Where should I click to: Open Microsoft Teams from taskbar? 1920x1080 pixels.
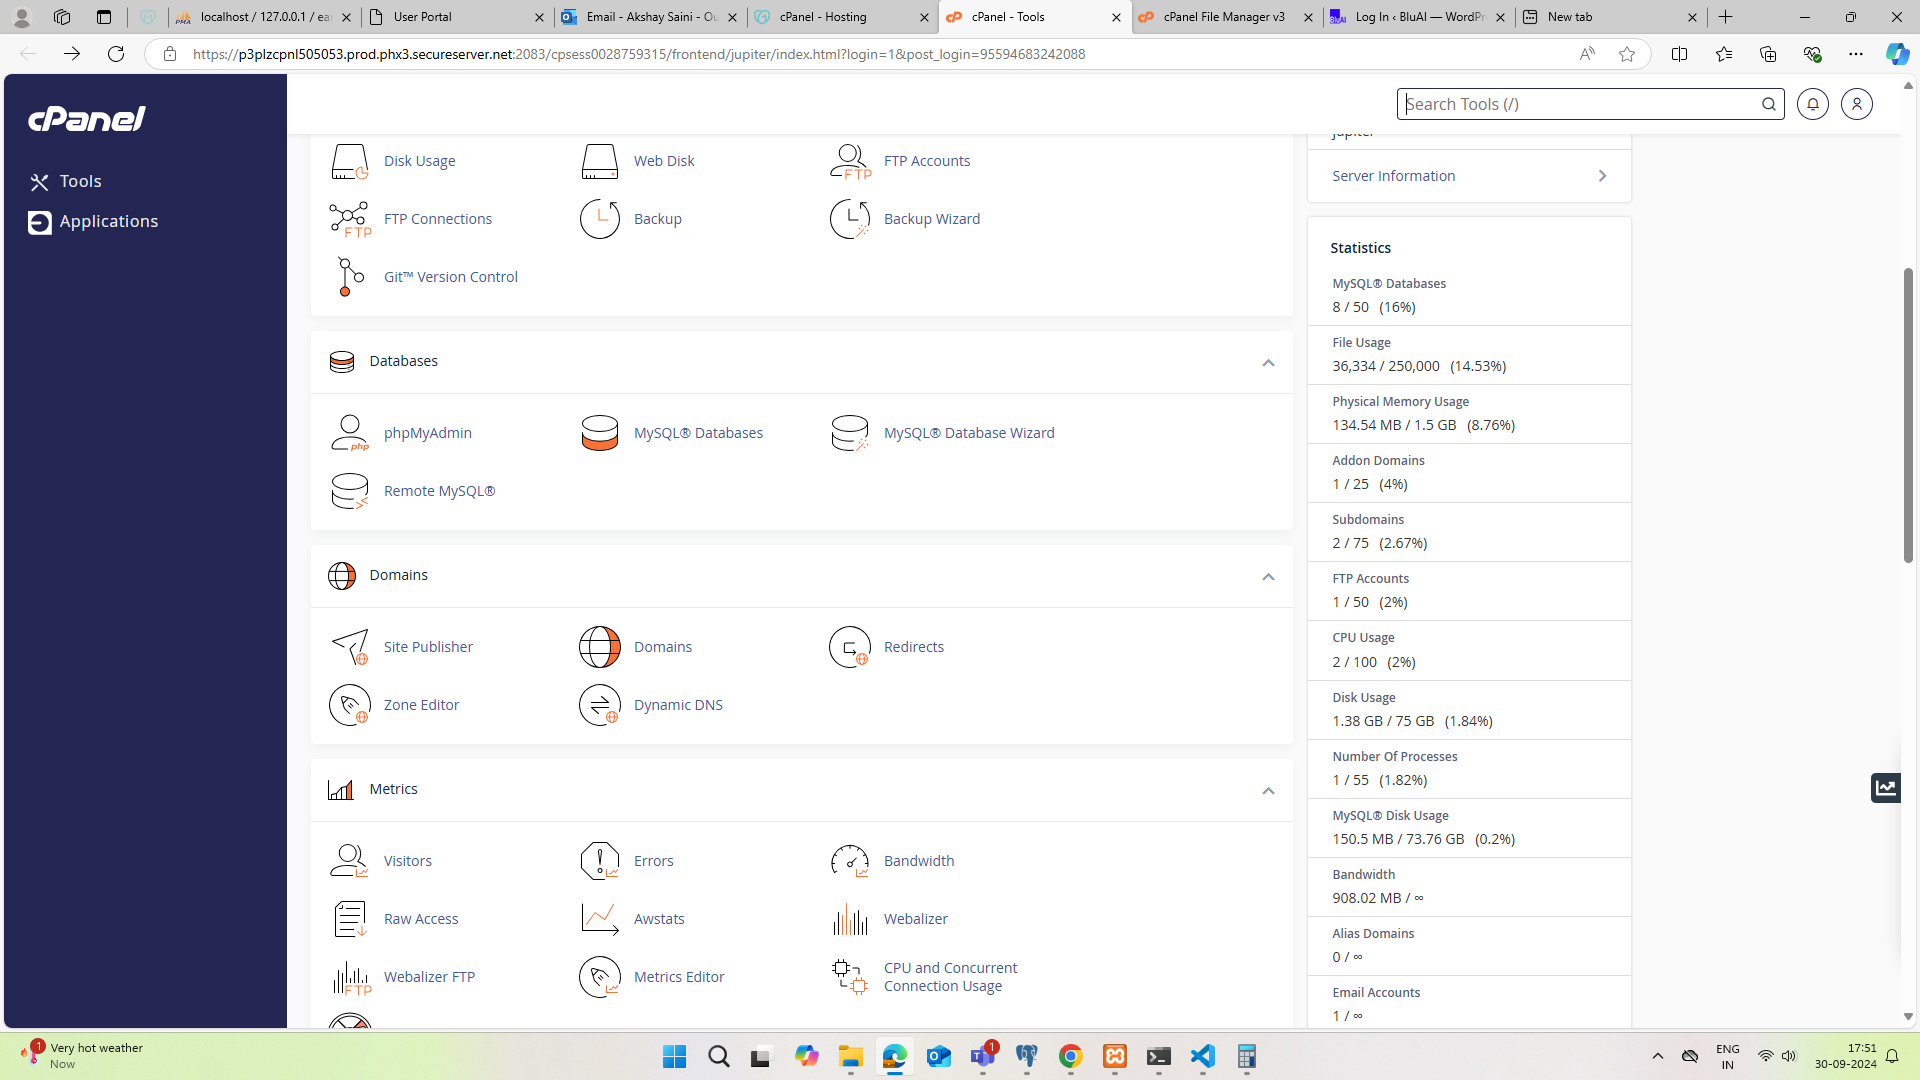tap(983, 1057)
